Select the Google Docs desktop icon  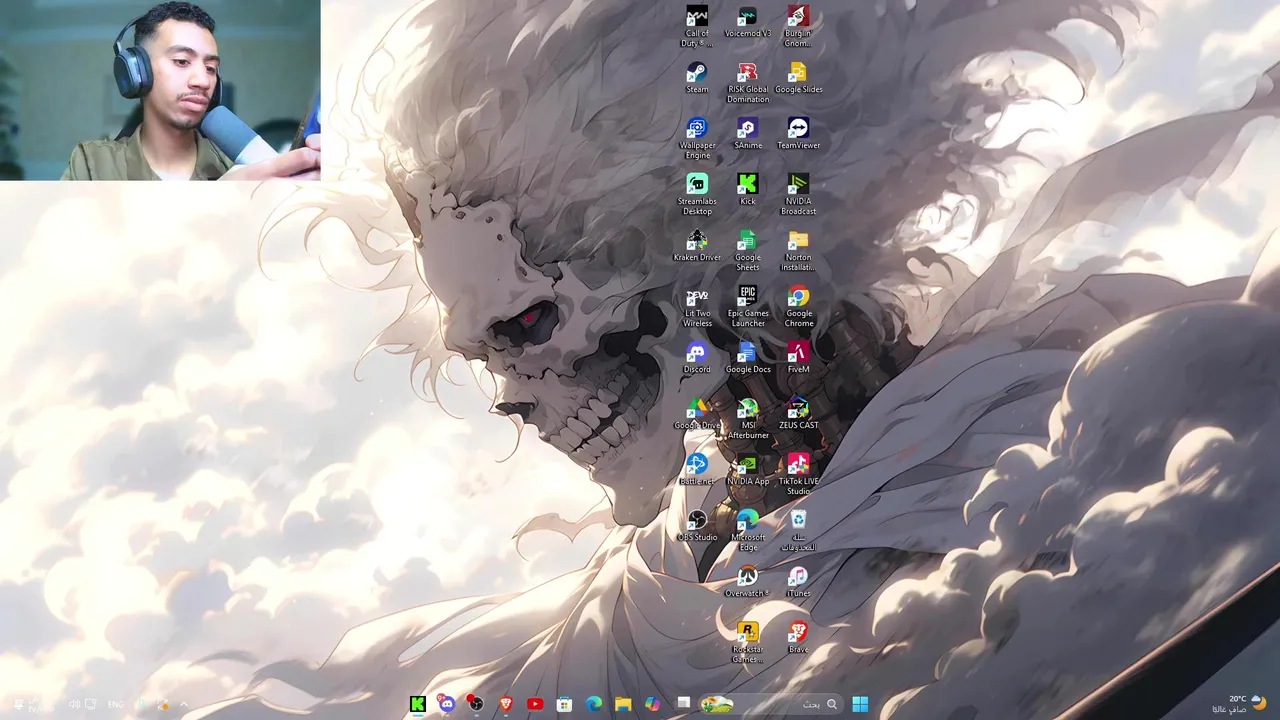748,358
